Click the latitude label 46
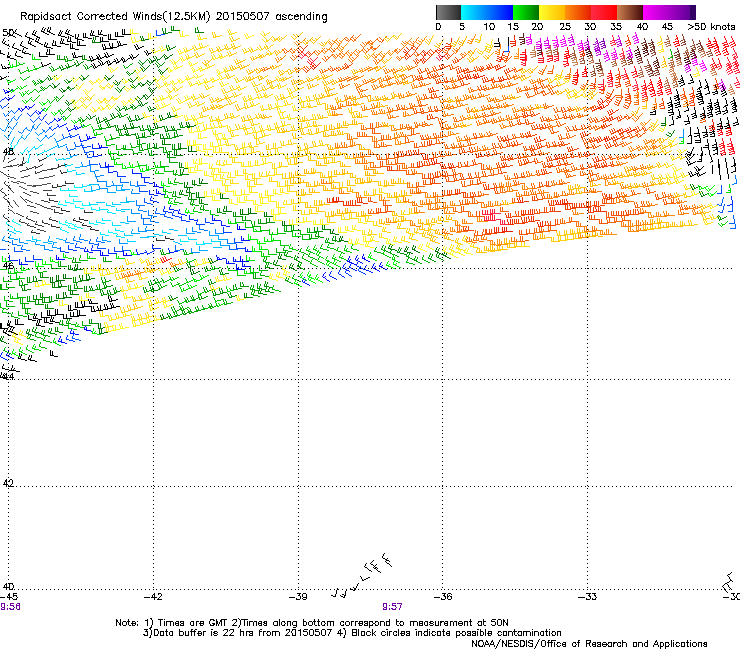 click(x=8, y=266)
